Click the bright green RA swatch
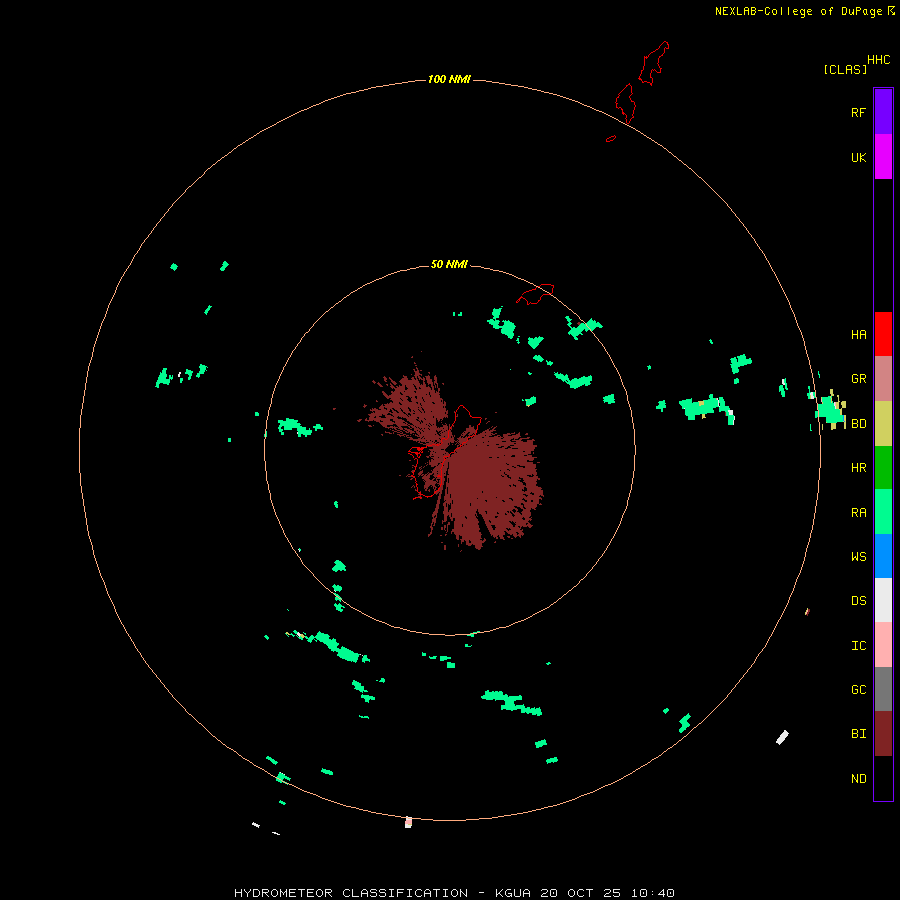Screen dimensions: 900x900 (883, 512)
